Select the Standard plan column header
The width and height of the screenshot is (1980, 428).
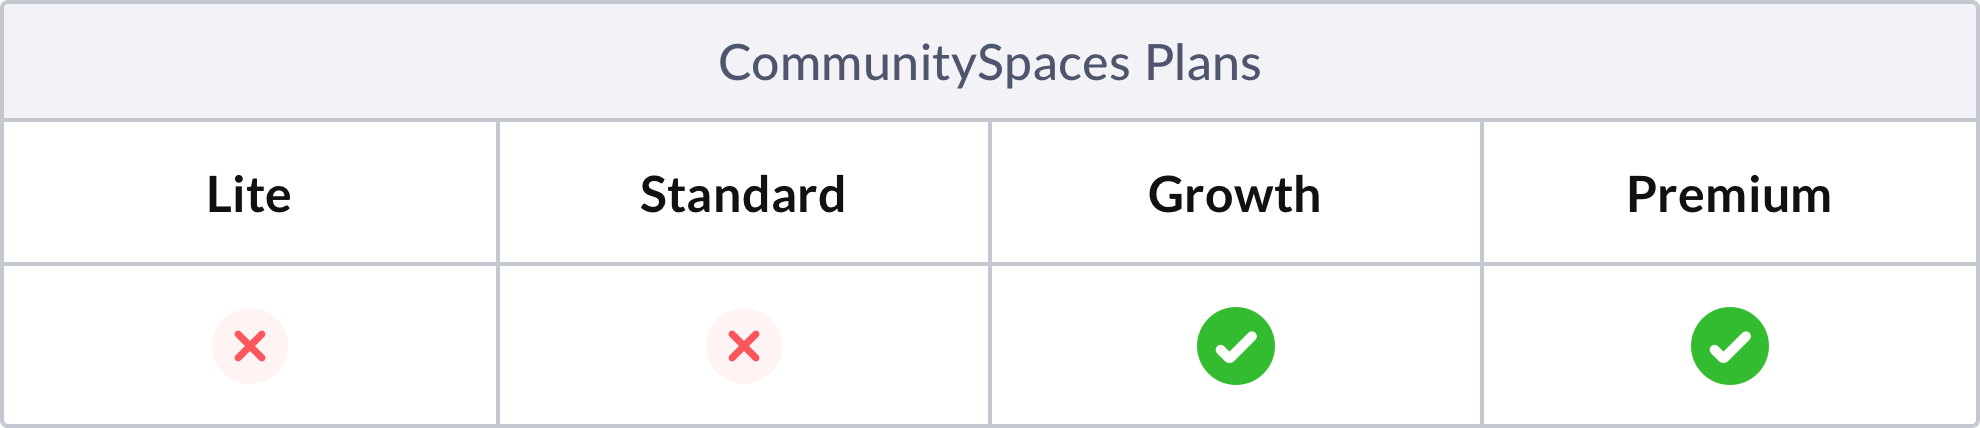click(743, 194)
